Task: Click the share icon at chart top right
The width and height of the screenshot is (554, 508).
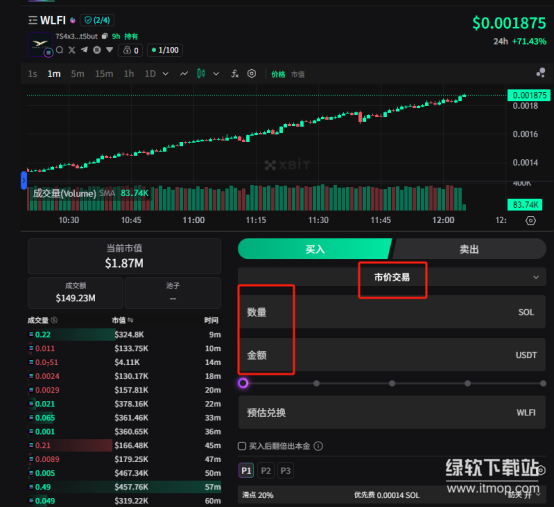Action: 541,72
